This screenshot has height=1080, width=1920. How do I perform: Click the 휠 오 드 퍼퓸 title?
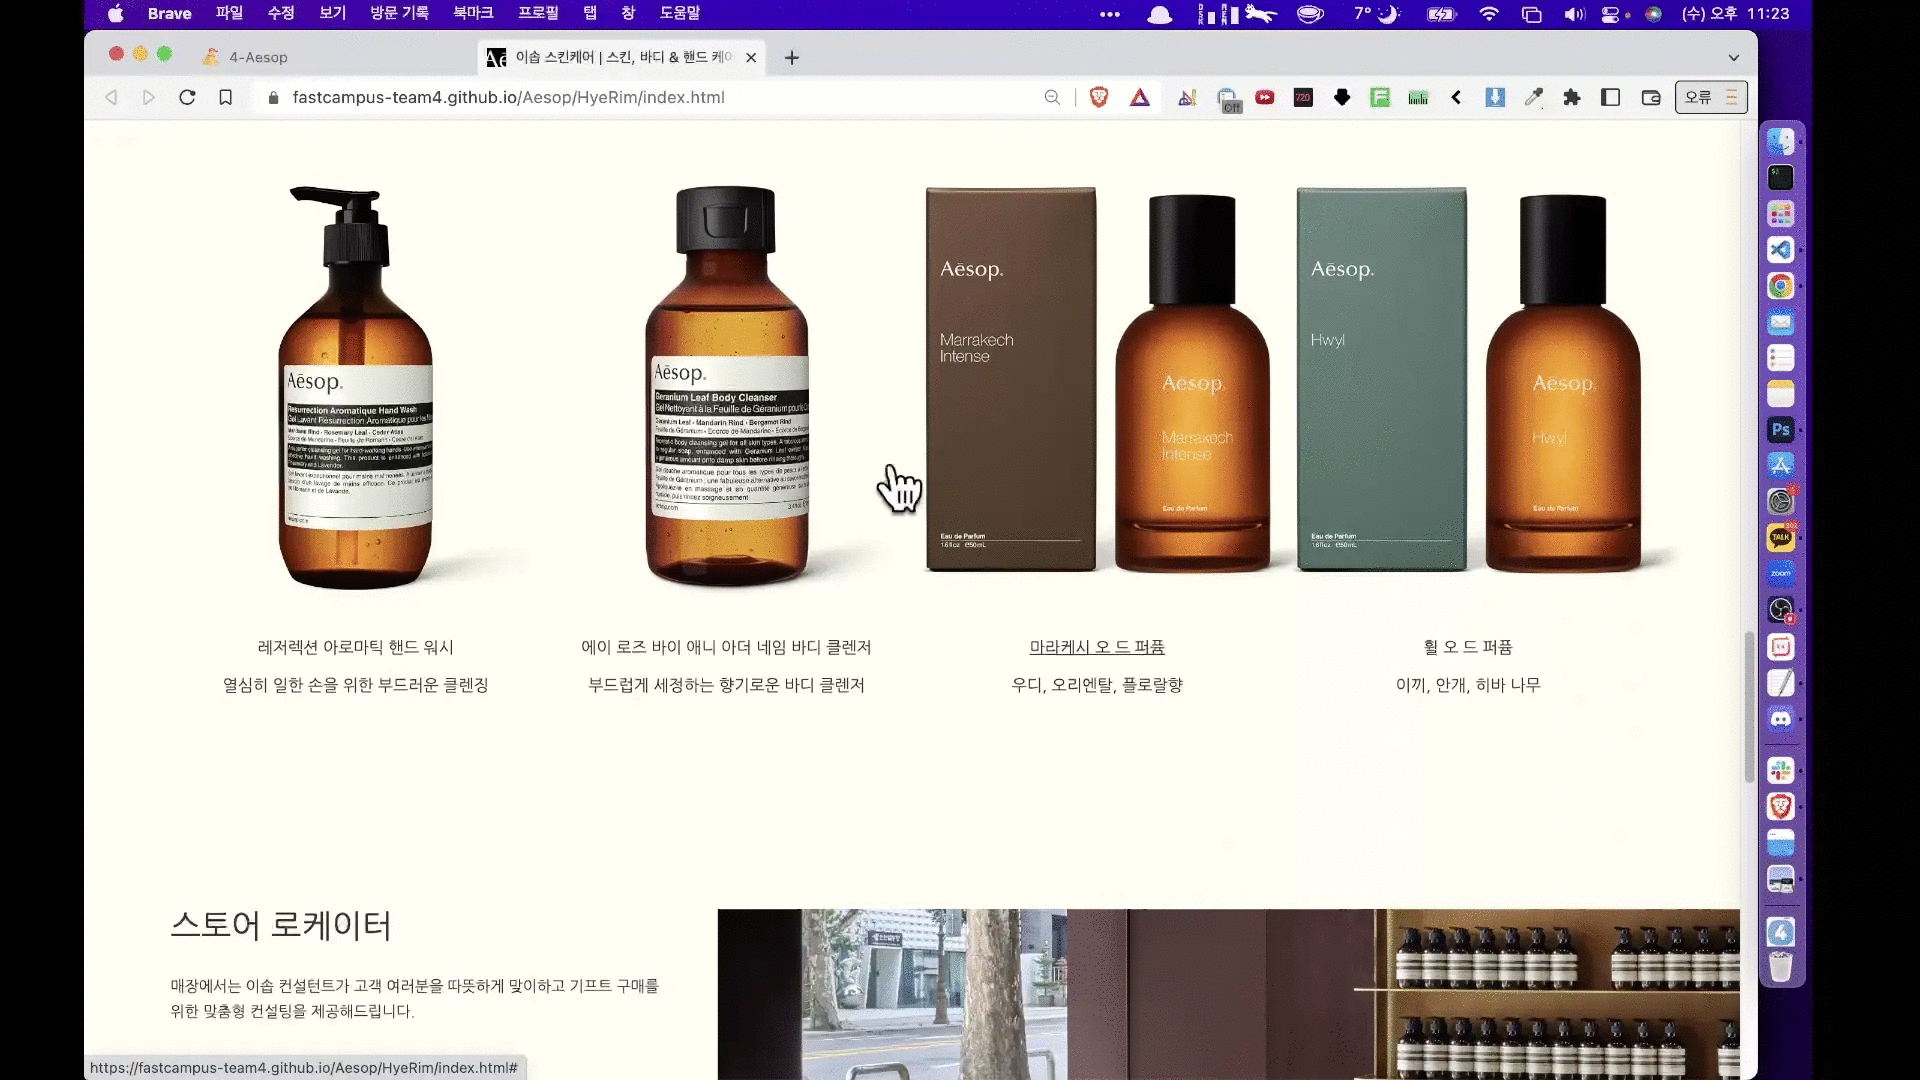[x=1468, y=647]
